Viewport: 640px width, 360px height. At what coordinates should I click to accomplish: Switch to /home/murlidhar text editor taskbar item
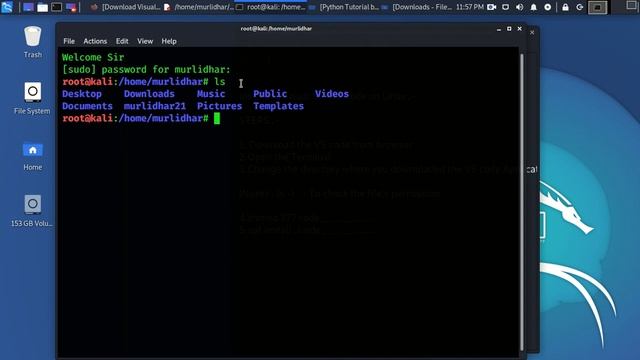(199, 7)
